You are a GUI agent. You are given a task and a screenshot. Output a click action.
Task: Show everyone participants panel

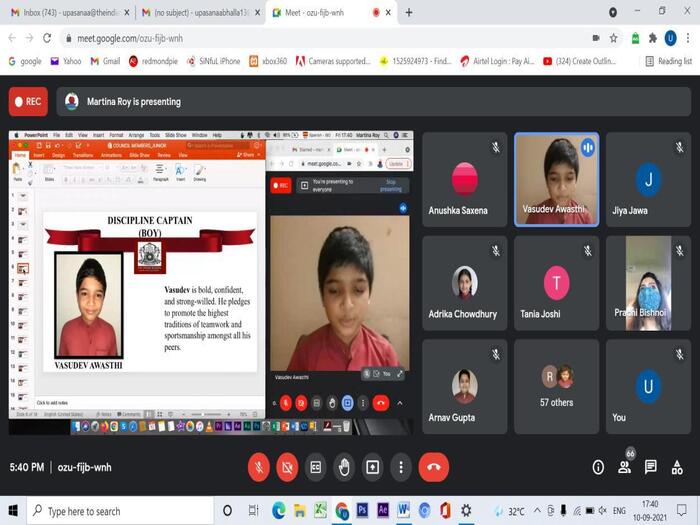(625, 467)
